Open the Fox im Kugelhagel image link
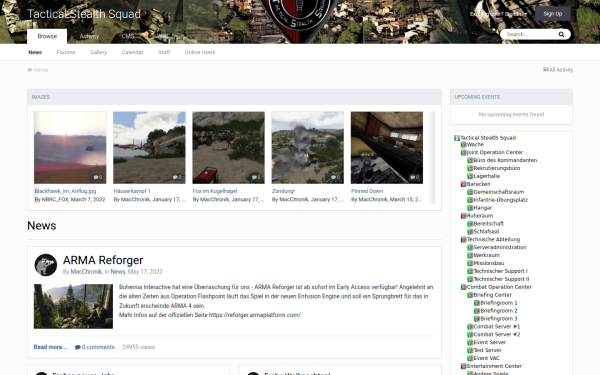This screenshot has width=600, height=375. 215,191
